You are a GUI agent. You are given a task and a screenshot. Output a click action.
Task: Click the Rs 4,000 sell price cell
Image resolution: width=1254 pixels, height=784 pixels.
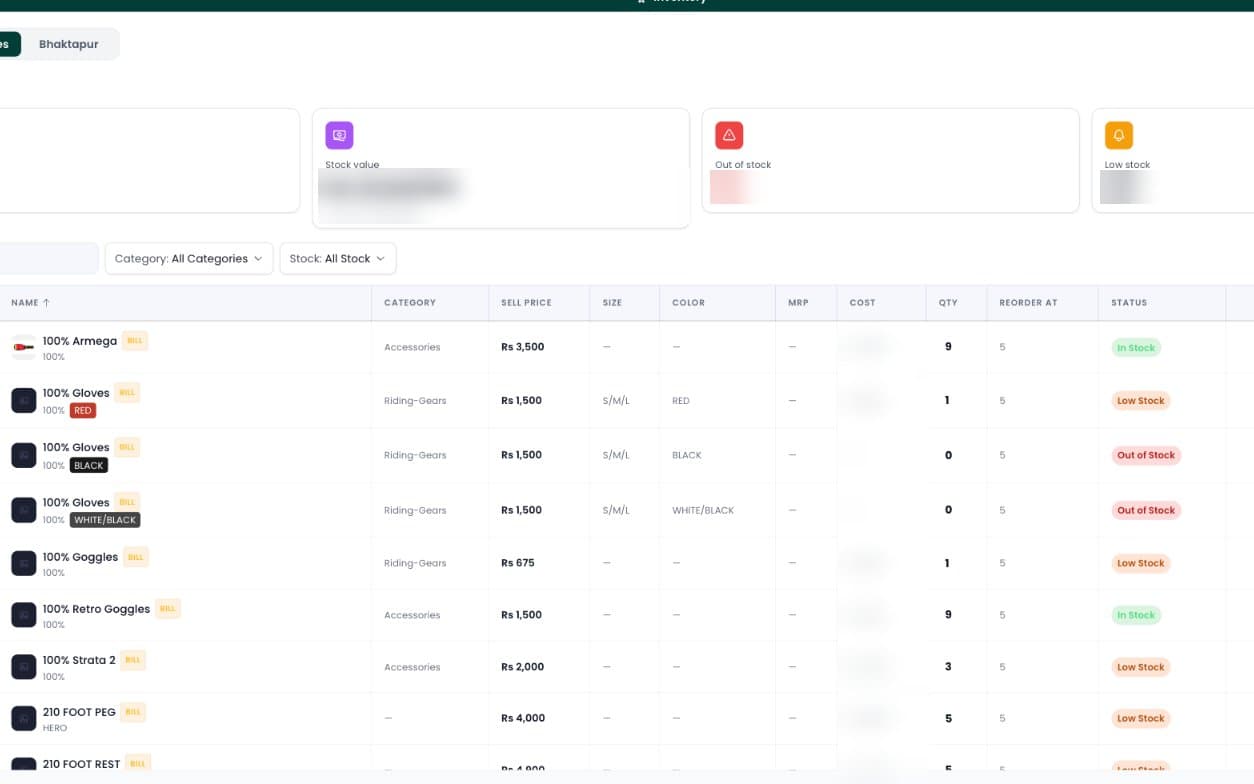point(523,718)
